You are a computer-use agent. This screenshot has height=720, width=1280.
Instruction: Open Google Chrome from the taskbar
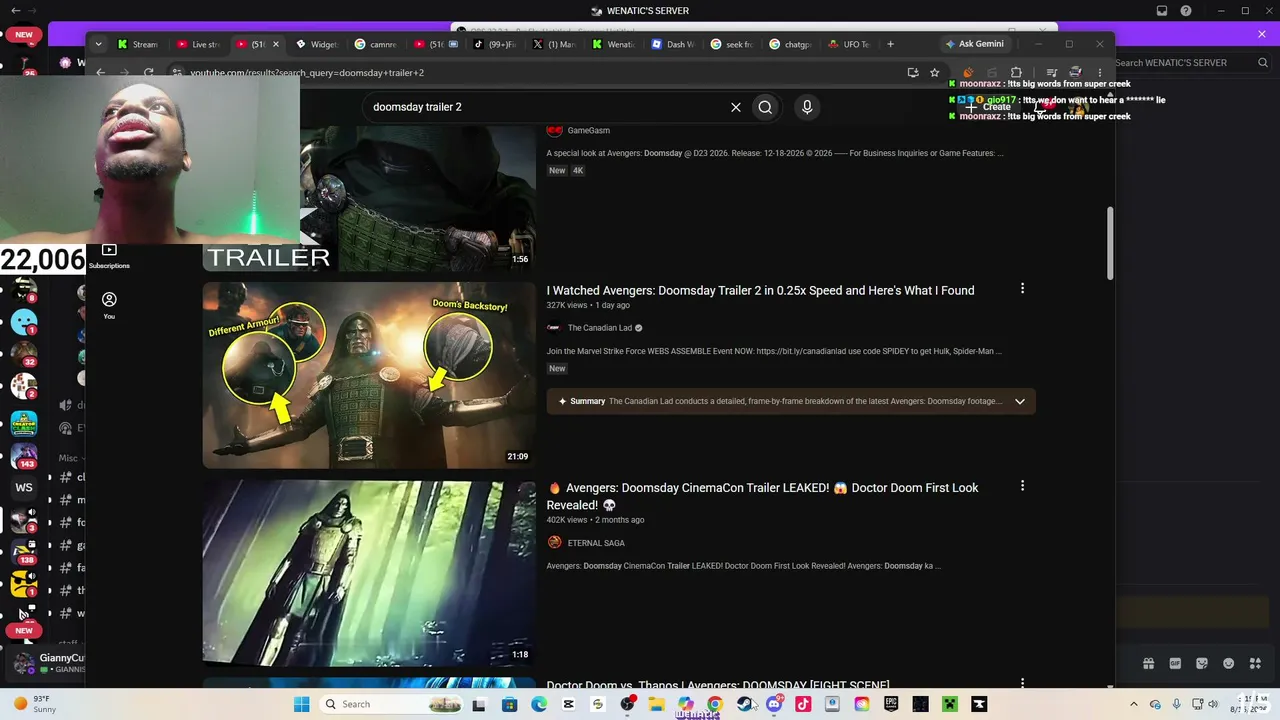[715, 704]
